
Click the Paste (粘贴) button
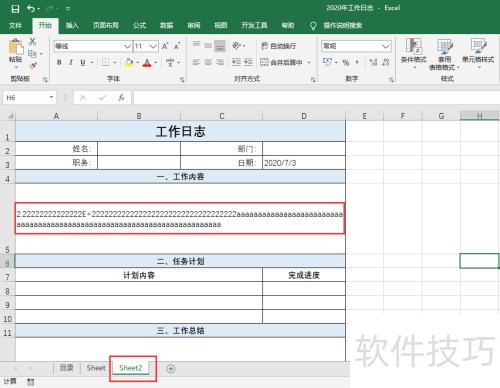(x=15, y=51)
